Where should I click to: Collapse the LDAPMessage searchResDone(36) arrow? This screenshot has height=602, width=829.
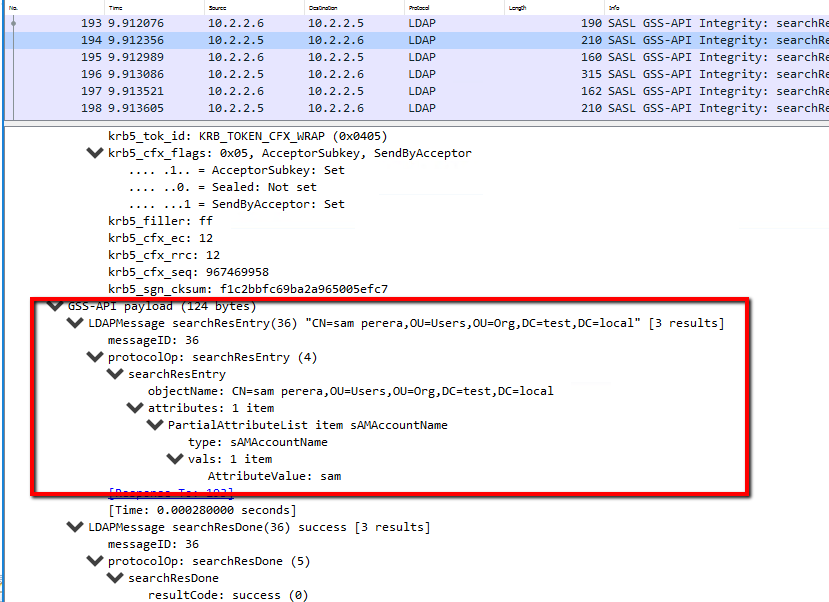[x=75, y=527]
